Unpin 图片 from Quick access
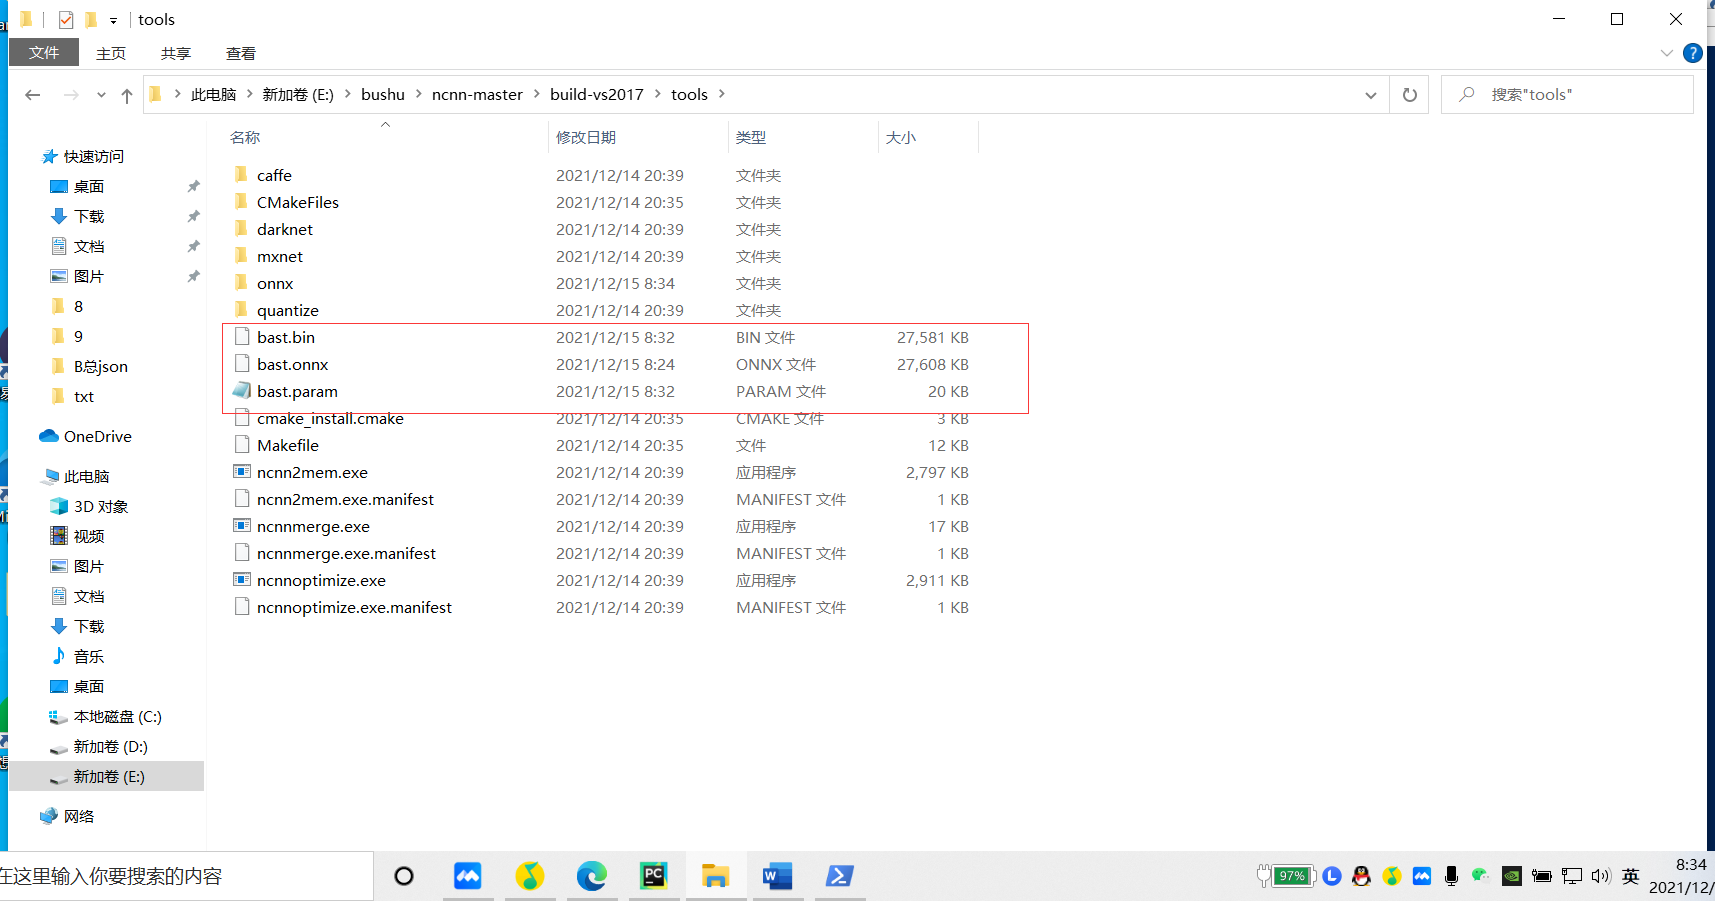1715x901 pixels. pos(193,276)
